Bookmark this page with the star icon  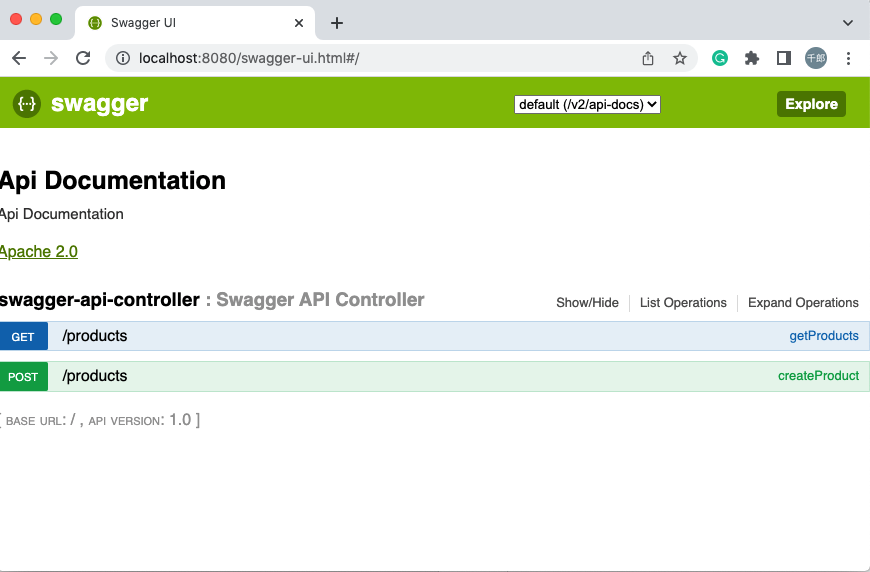[x=680, y=58]
